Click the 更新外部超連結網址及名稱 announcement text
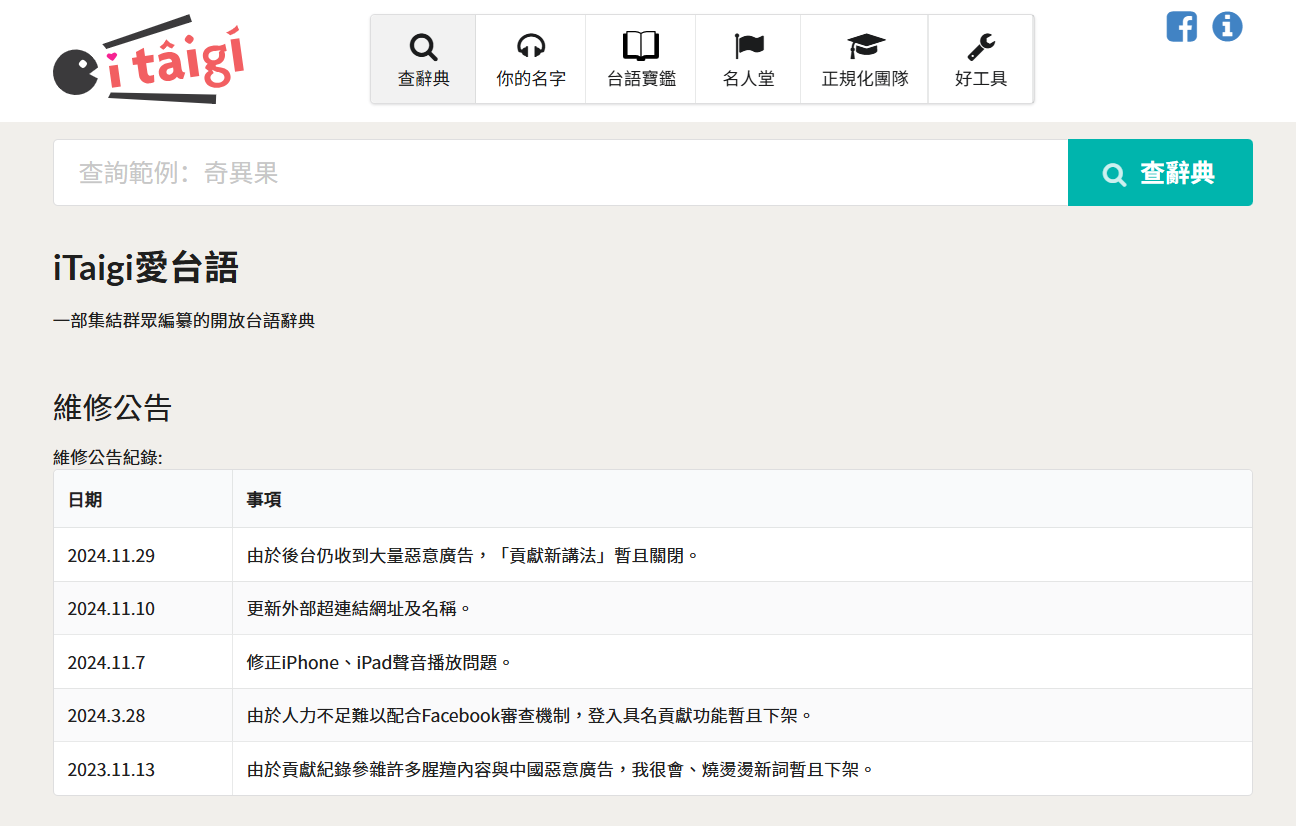 [358, 609]
